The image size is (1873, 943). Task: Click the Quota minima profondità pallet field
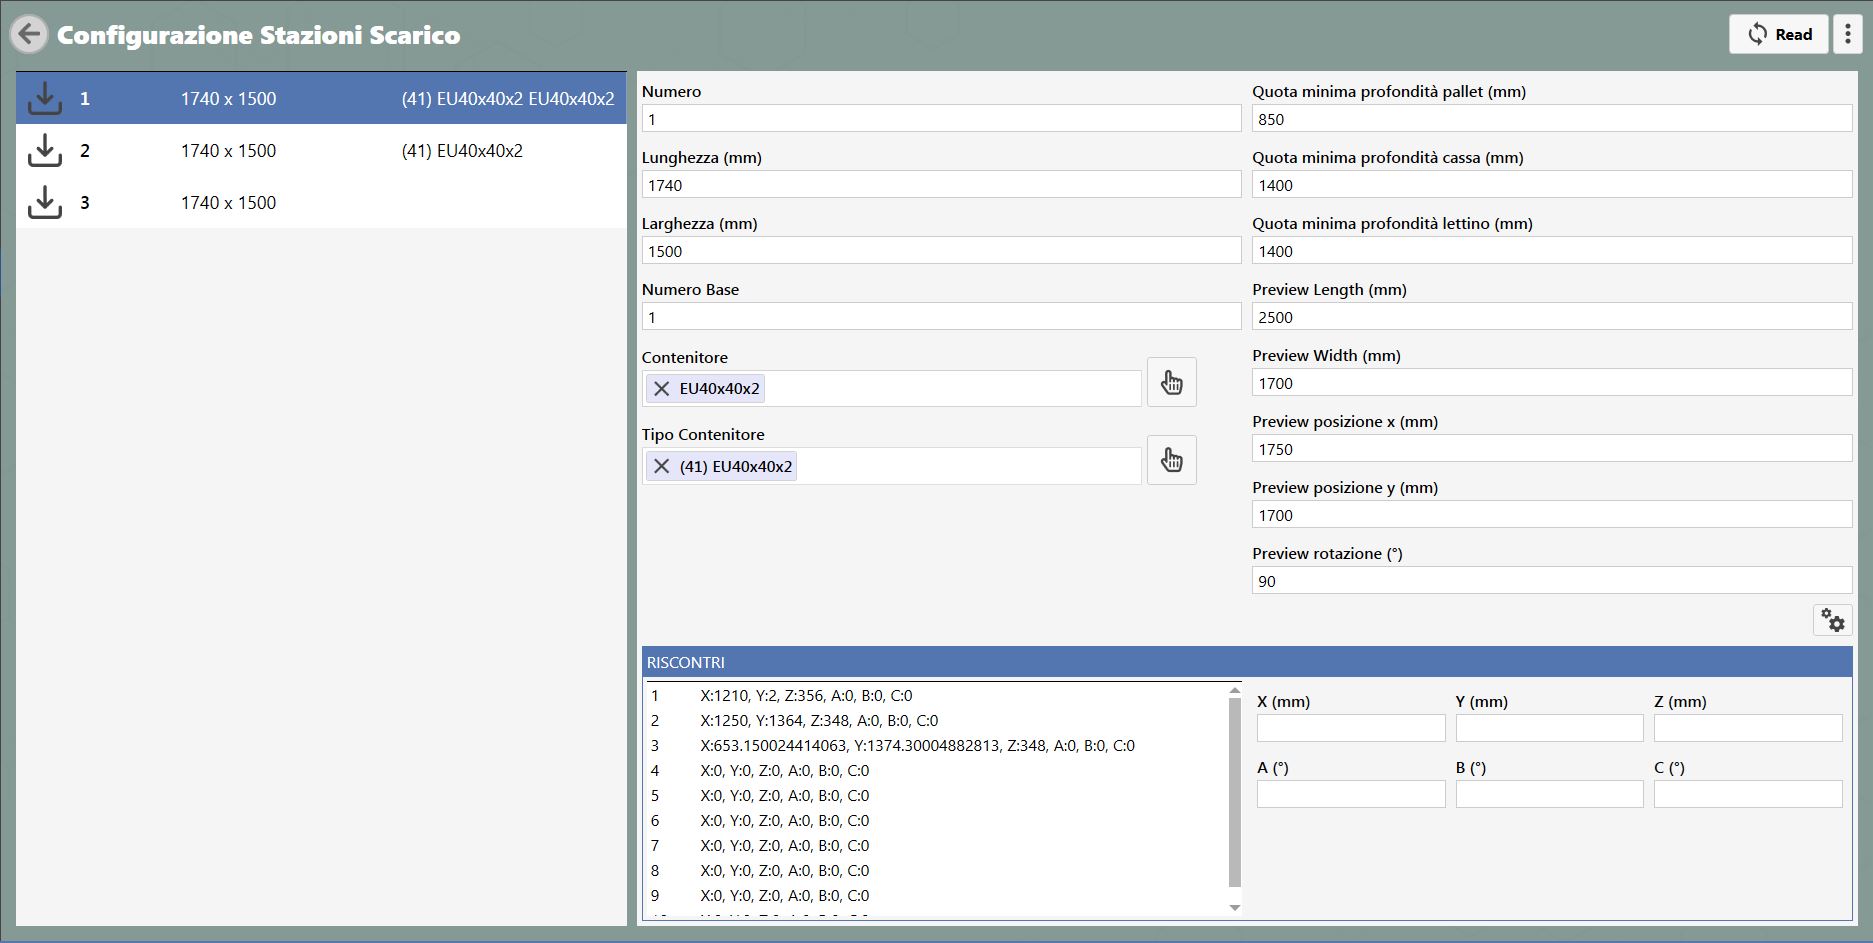click(x=1552, y=119)
